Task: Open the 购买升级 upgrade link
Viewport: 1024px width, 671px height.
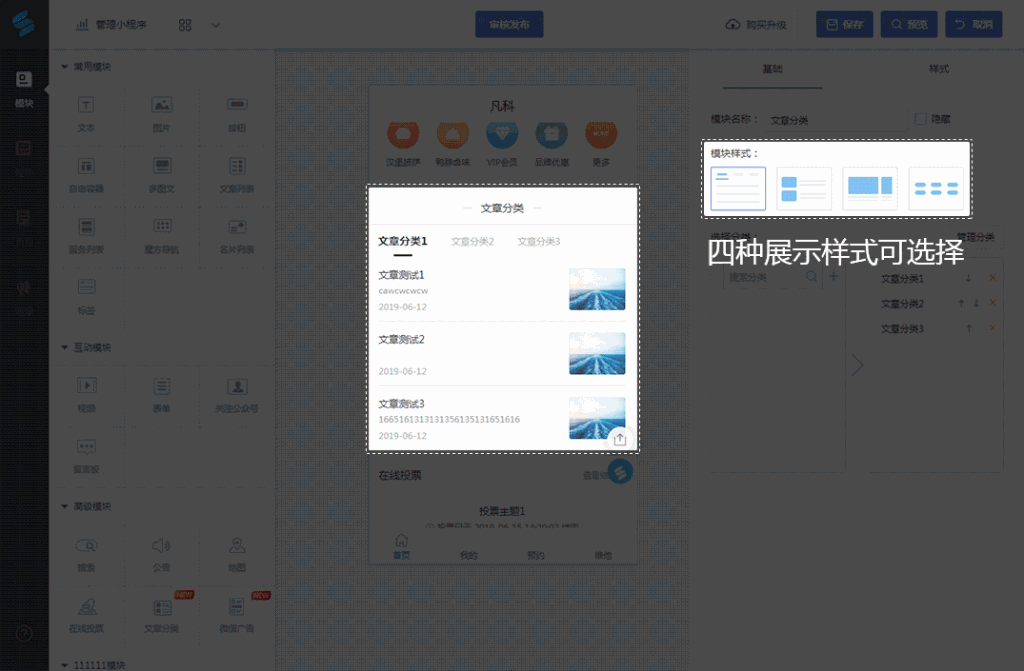Action: click(756, 25)
